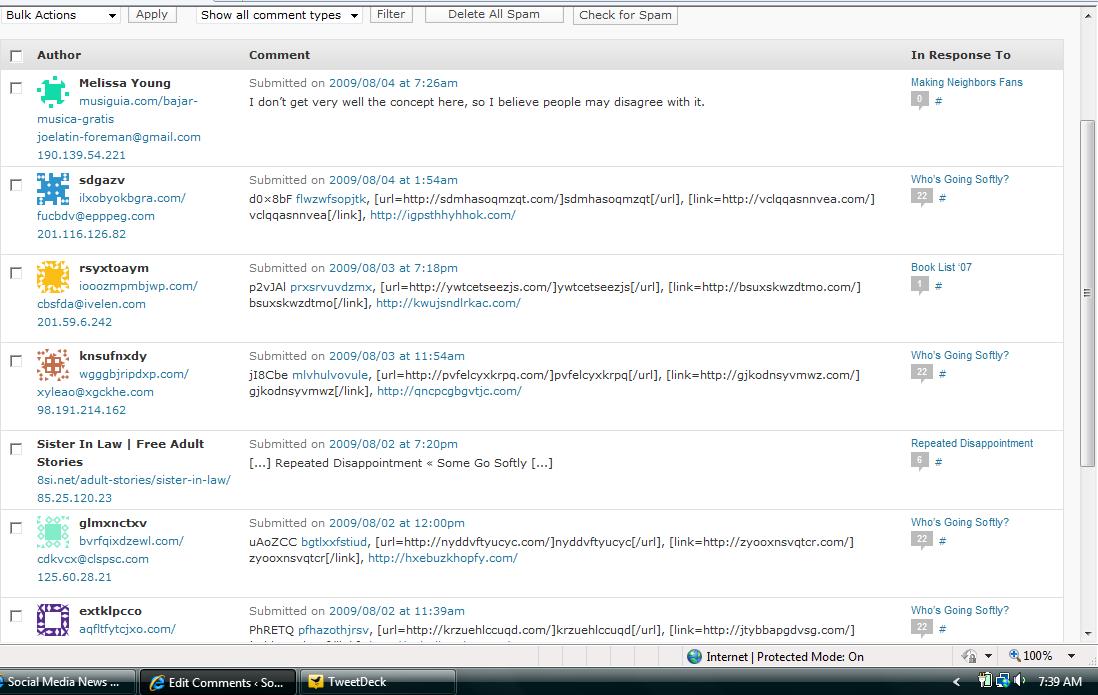Viewport: 1098px width, 695px height.
Task: Select the Sister In Law comment checkbox
Action: [x=16, y=449]
